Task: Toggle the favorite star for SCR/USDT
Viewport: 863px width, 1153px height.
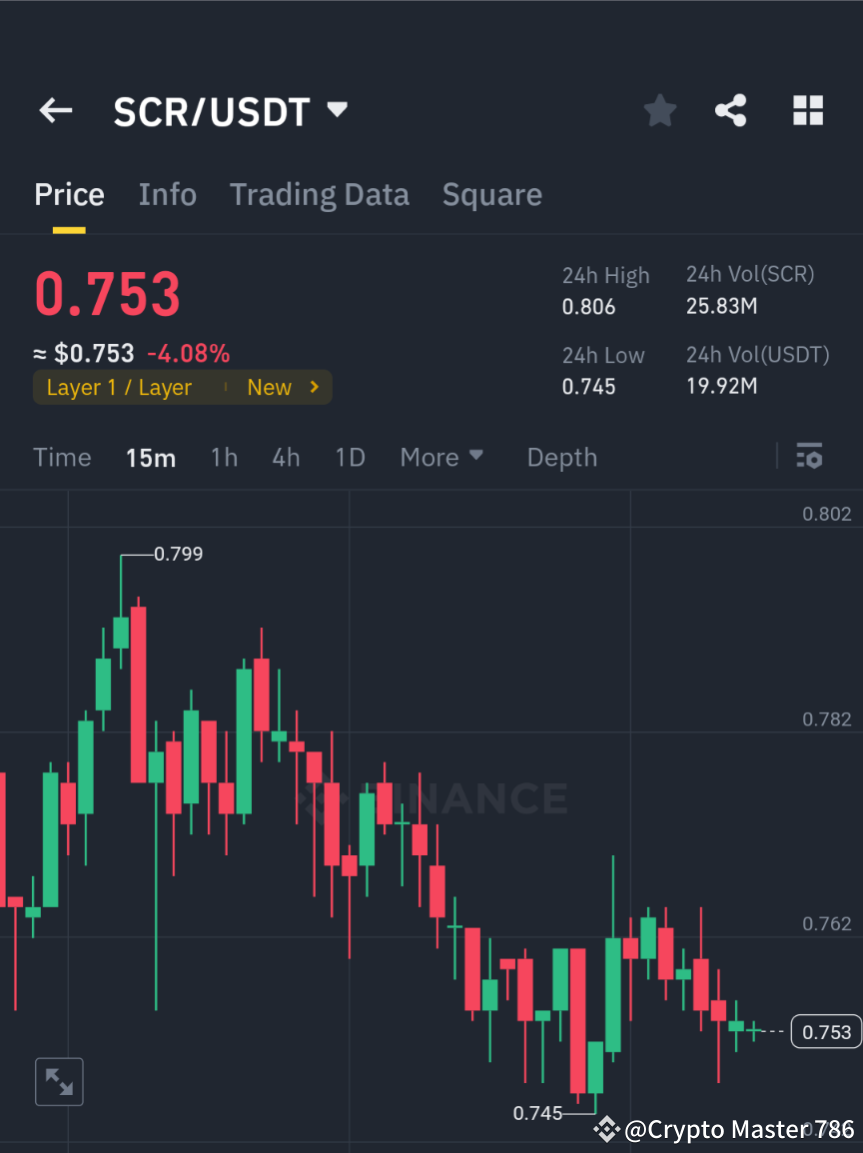Action: (x=659, y=111)
